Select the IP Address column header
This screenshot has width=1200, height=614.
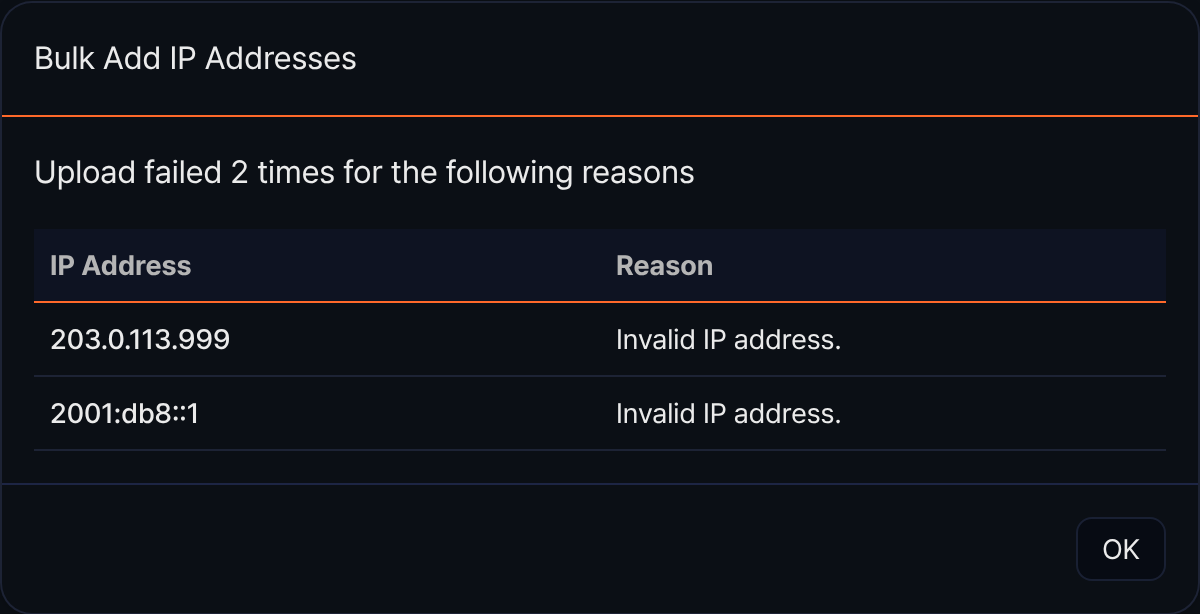[120, 265]
